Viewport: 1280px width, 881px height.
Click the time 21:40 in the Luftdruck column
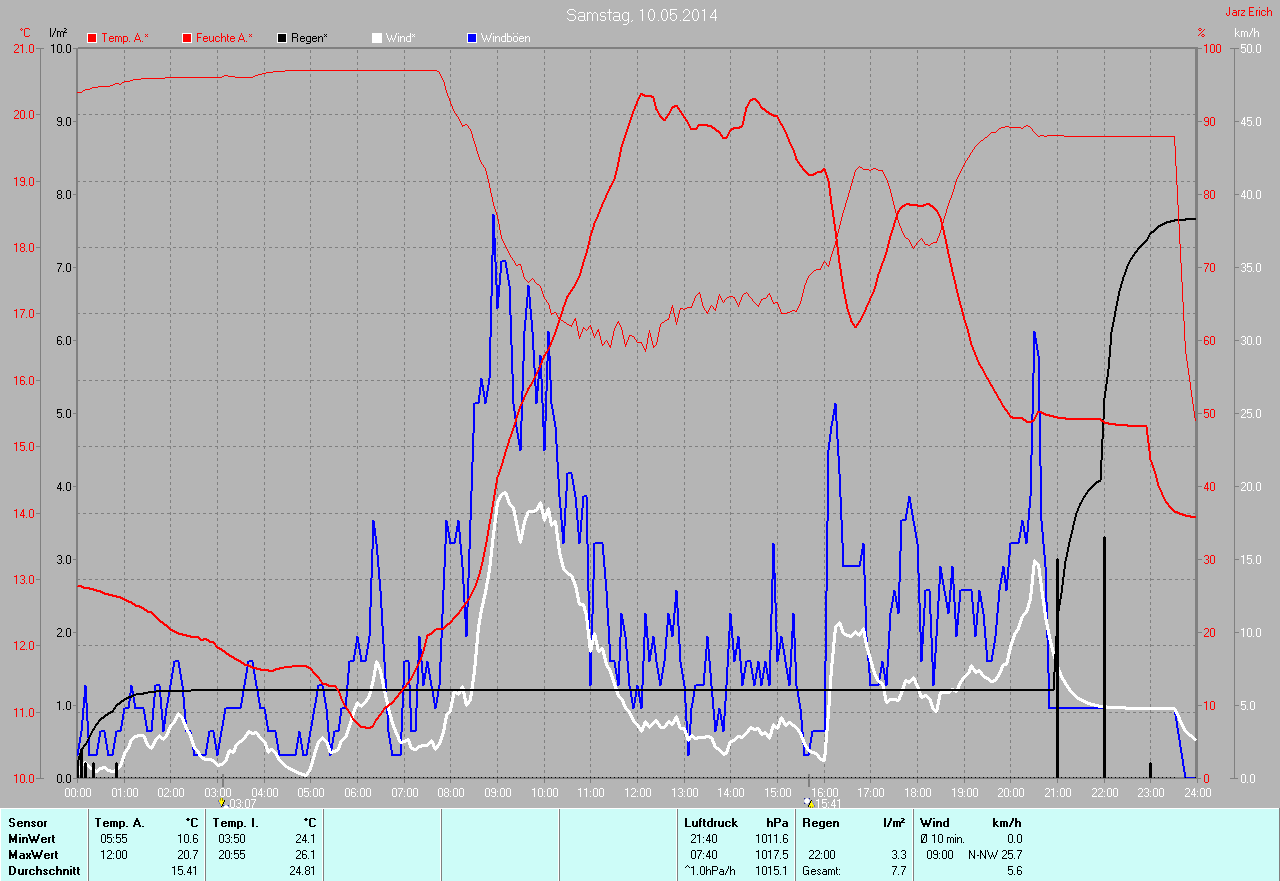tap(704, 838)
